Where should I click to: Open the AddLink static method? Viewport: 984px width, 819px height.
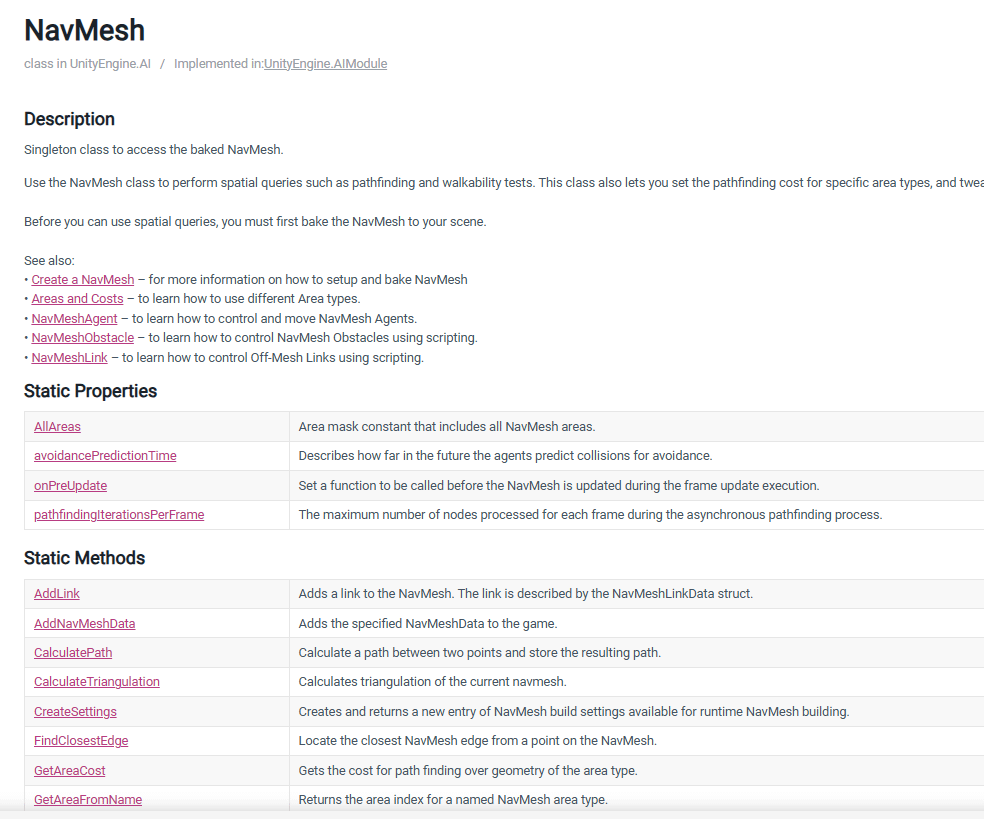pyautogui.click(x=57, y=594)
